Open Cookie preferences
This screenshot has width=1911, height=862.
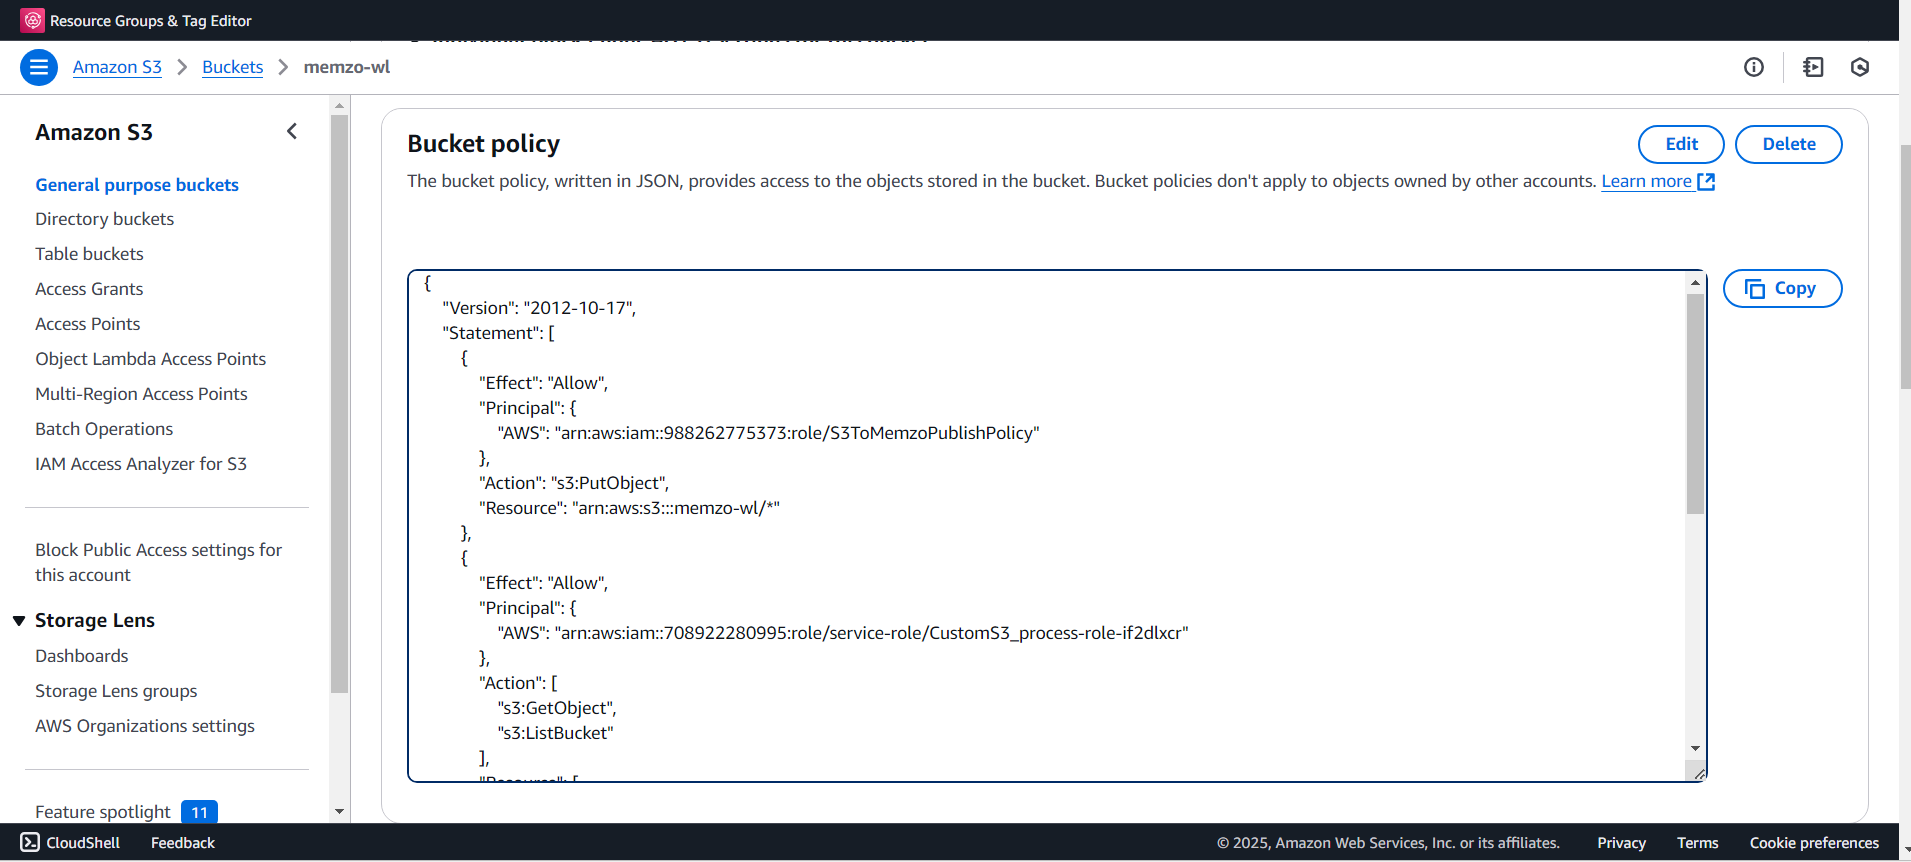click(x=1814, y=843)
